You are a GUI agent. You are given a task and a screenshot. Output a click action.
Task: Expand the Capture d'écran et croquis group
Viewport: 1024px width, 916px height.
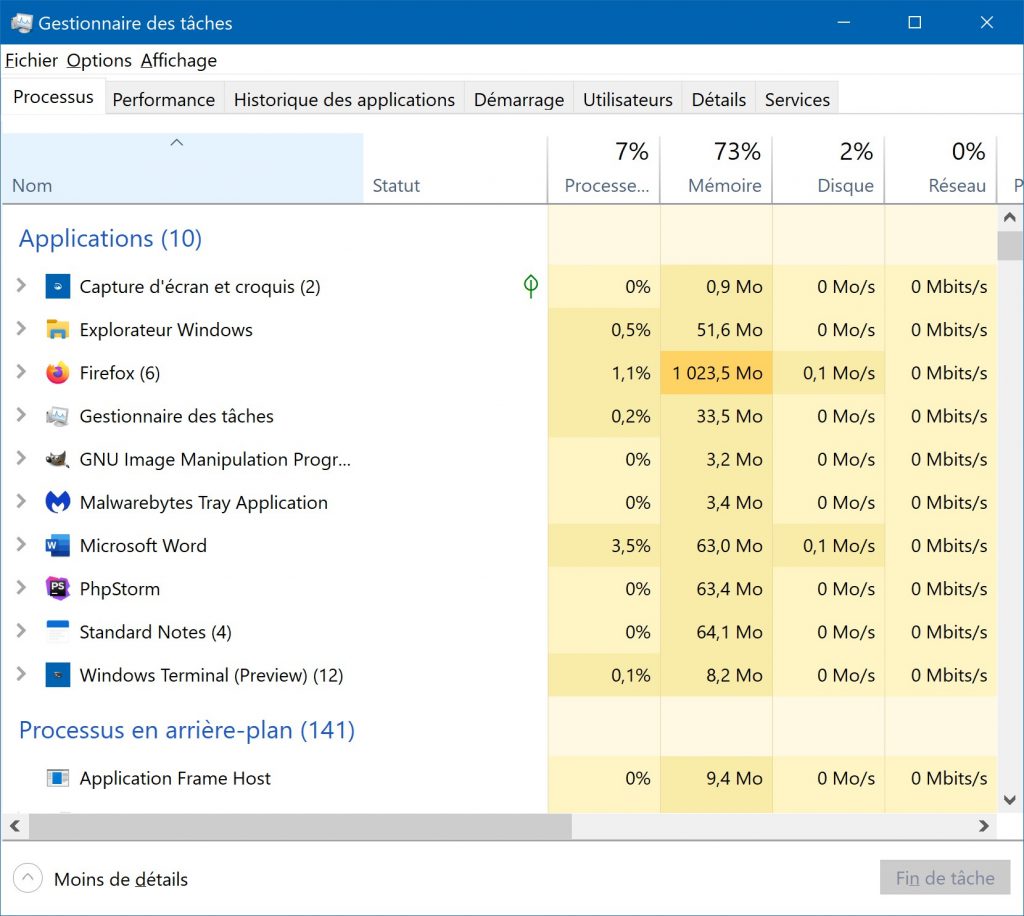coord(21,286)
